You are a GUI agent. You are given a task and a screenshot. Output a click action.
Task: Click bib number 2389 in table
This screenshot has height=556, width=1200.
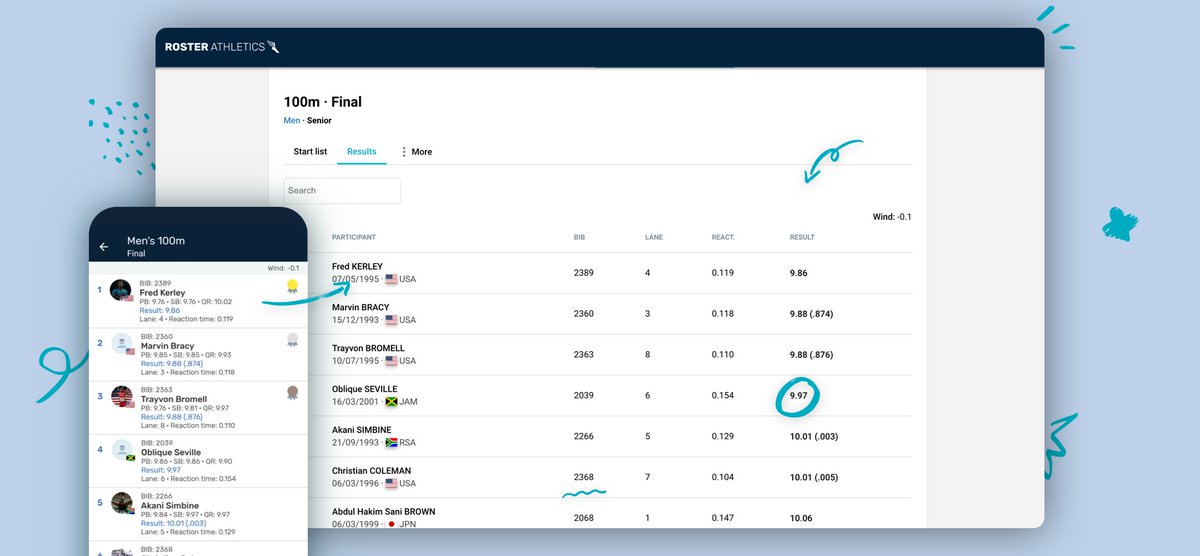pos(584,273)
